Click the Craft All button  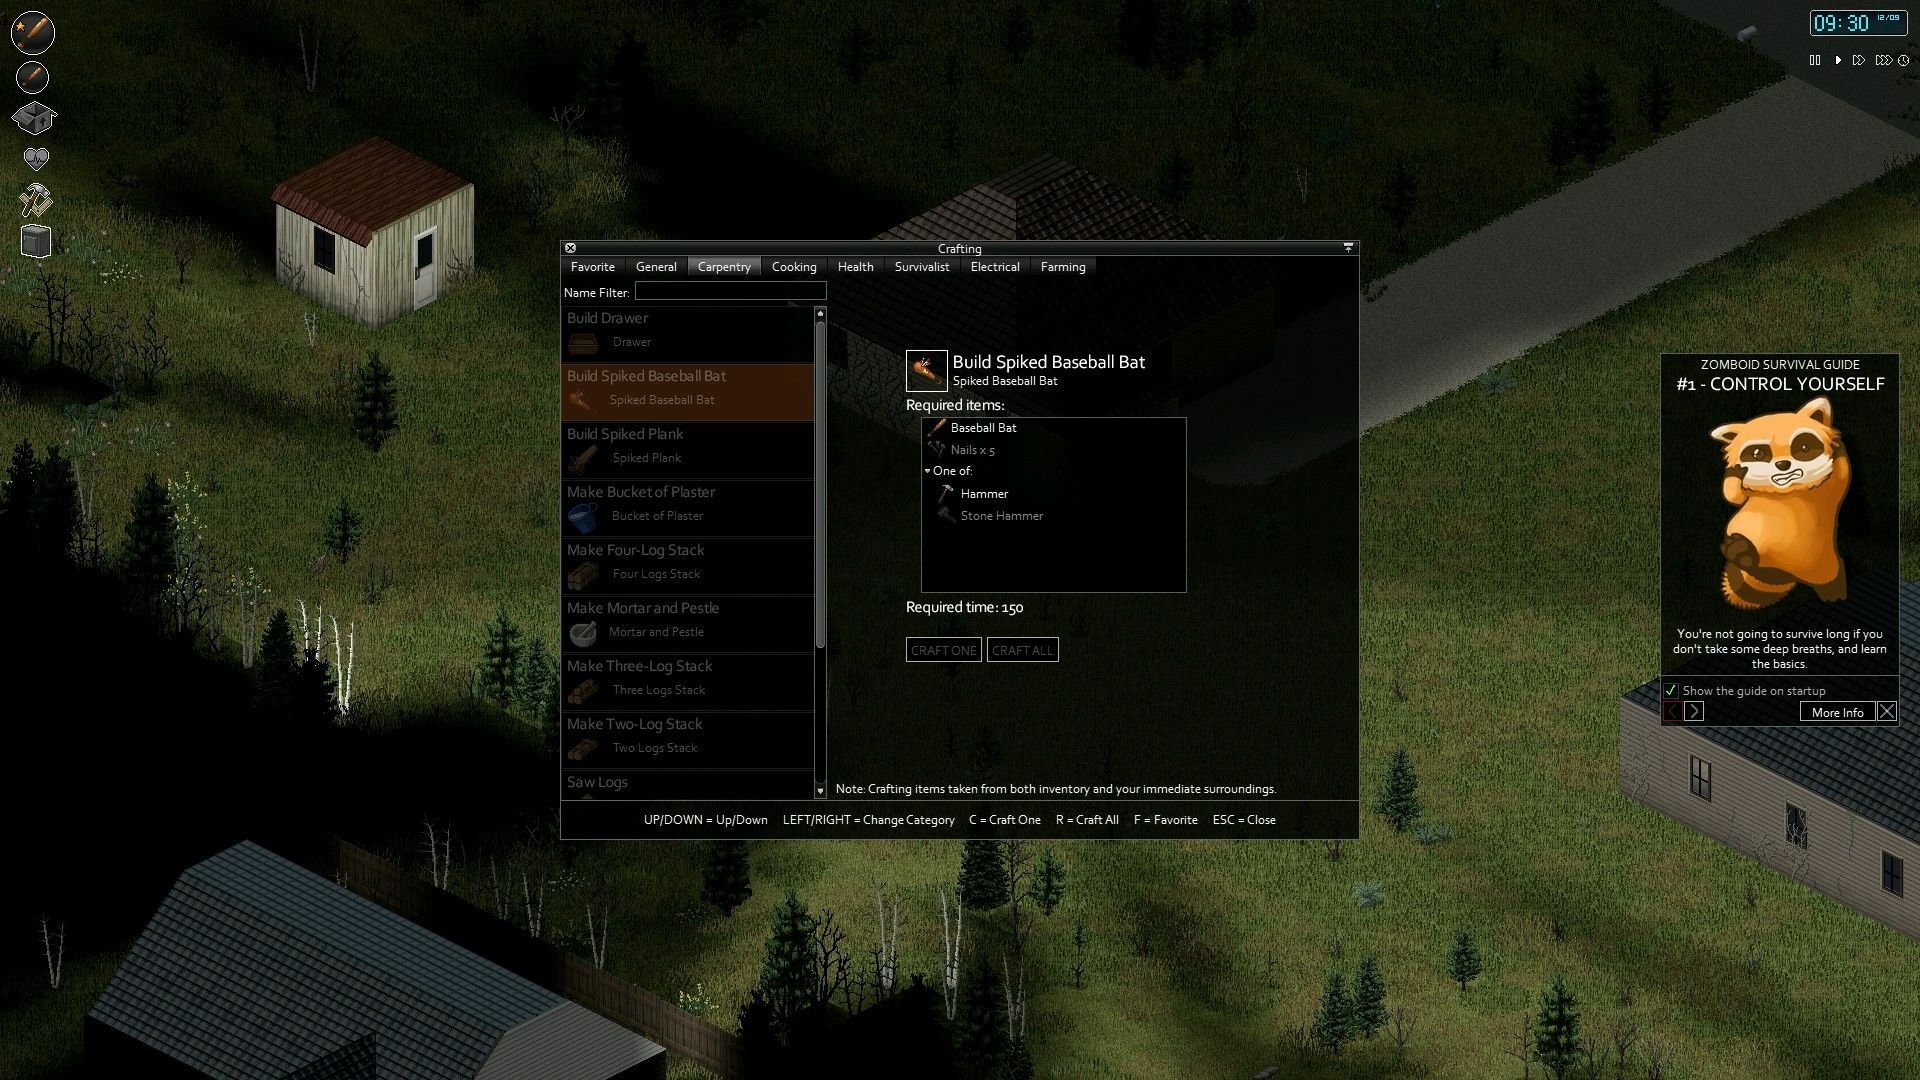point(1022,649)
